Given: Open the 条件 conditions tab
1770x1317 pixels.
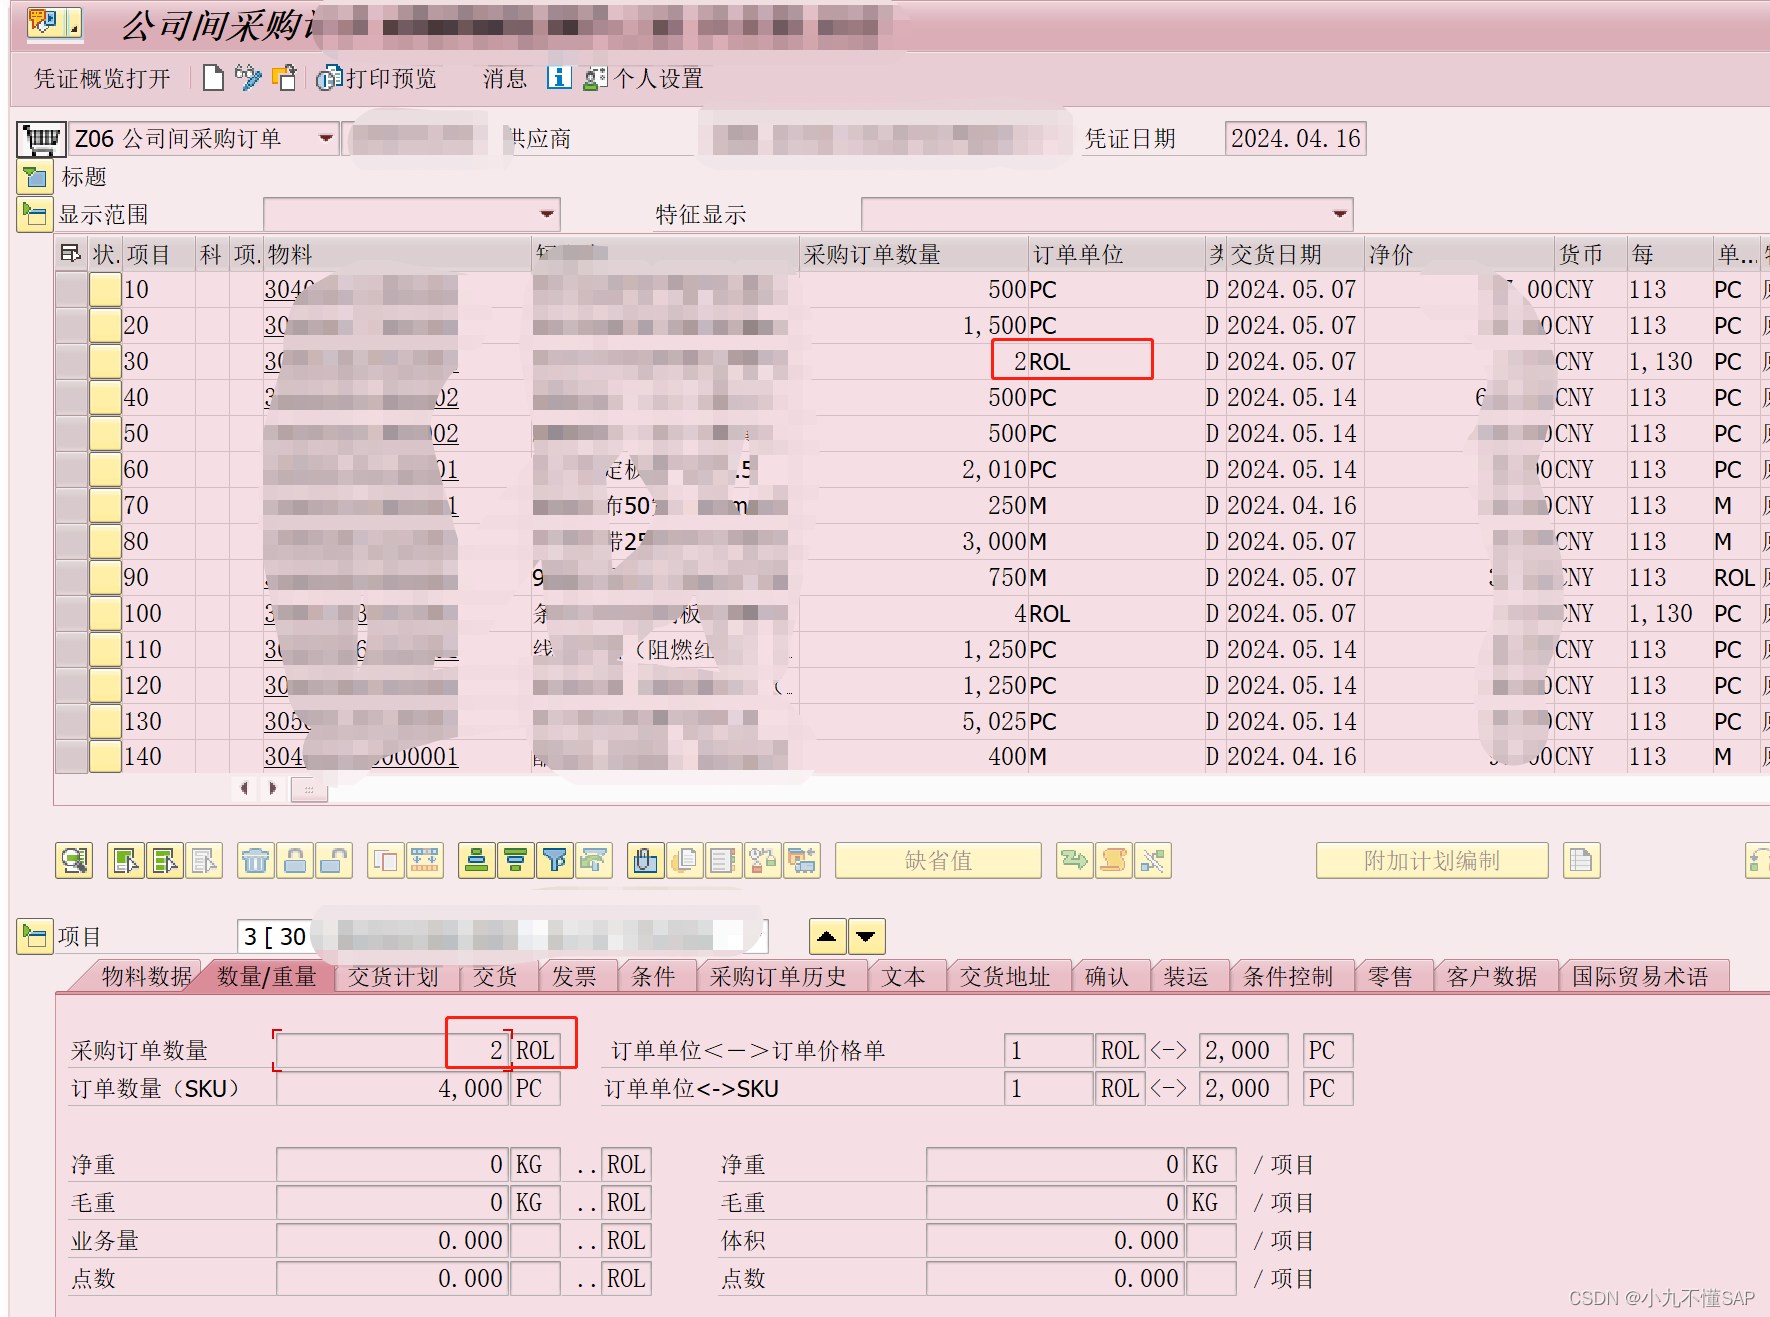Looking at the screenshot, I should 656,976.
